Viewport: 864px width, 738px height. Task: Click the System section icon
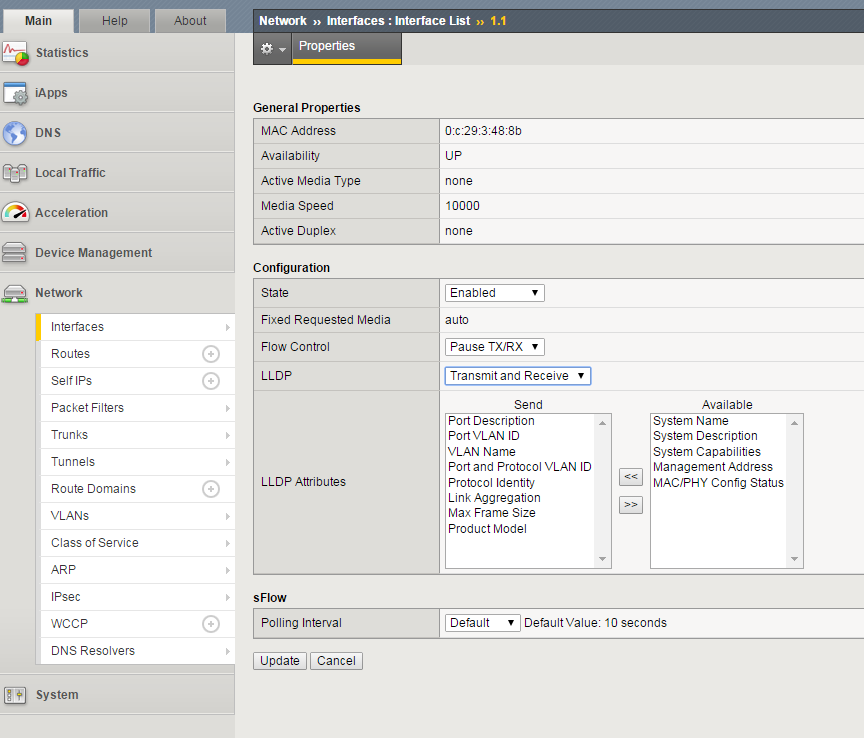[15, 695]
